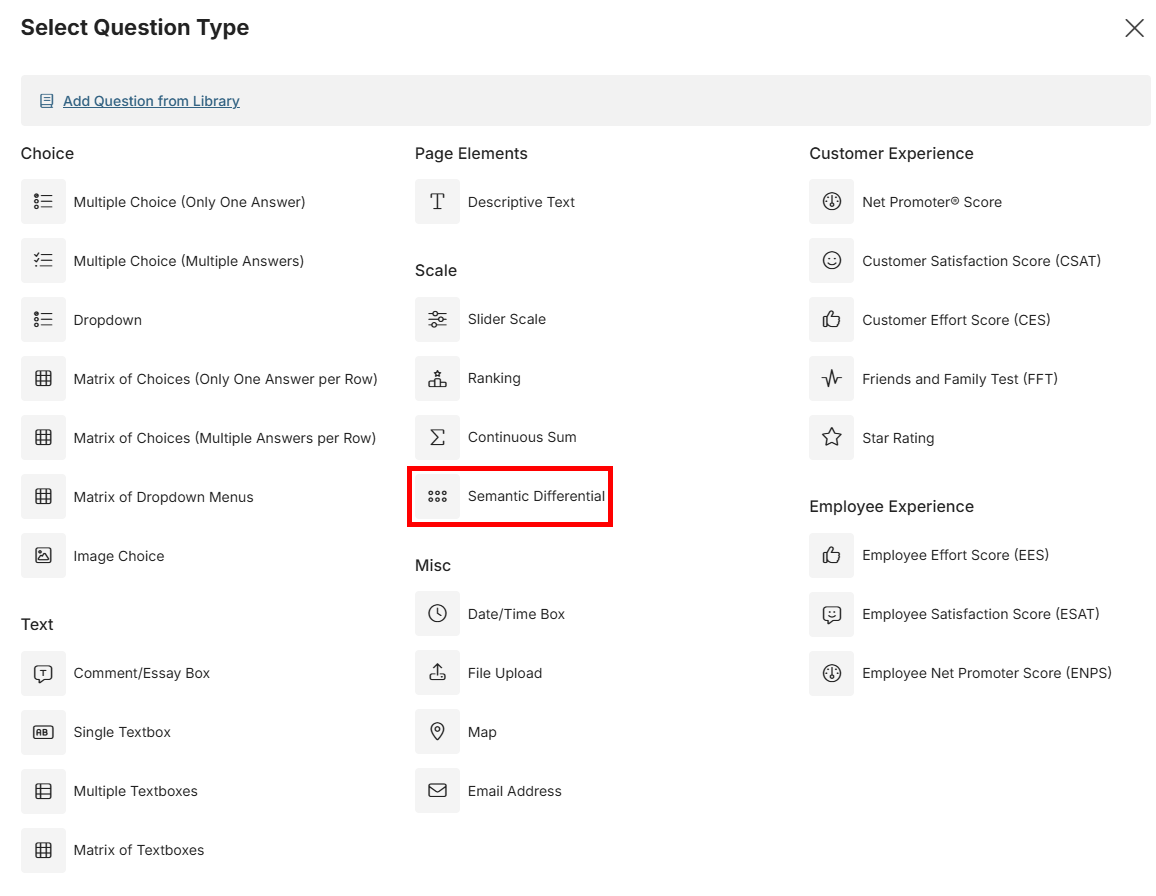
Task: Click the Multiple Choice (Only One Answer) icon
Action: [x=43, y=201]
